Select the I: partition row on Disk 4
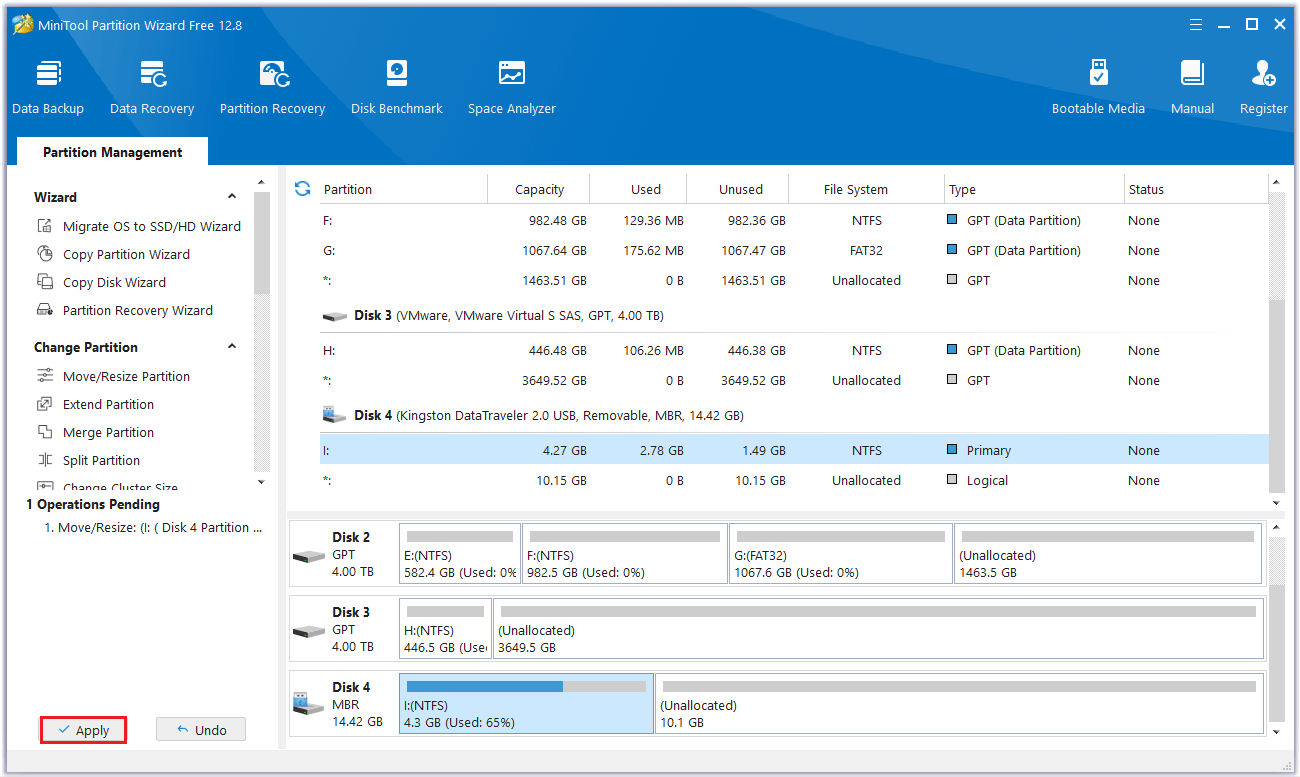Screen dimensions: 1300x777 [794, 450]
